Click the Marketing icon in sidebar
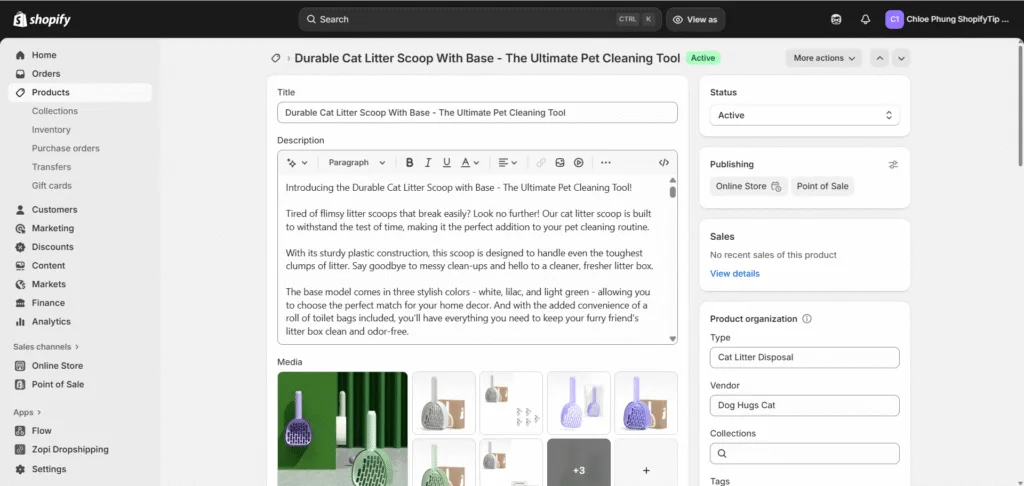Viewport: 1024px width, 486px height. tap(20, 229)
